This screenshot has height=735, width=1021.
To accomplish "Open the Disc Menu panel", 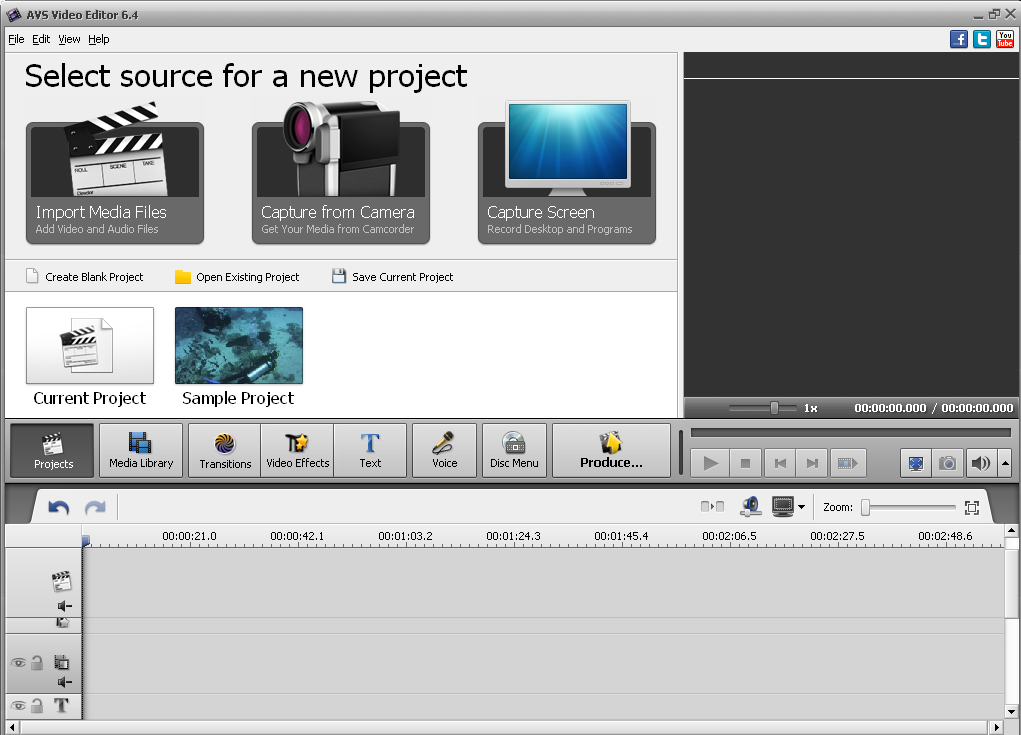I will [514, 451].
